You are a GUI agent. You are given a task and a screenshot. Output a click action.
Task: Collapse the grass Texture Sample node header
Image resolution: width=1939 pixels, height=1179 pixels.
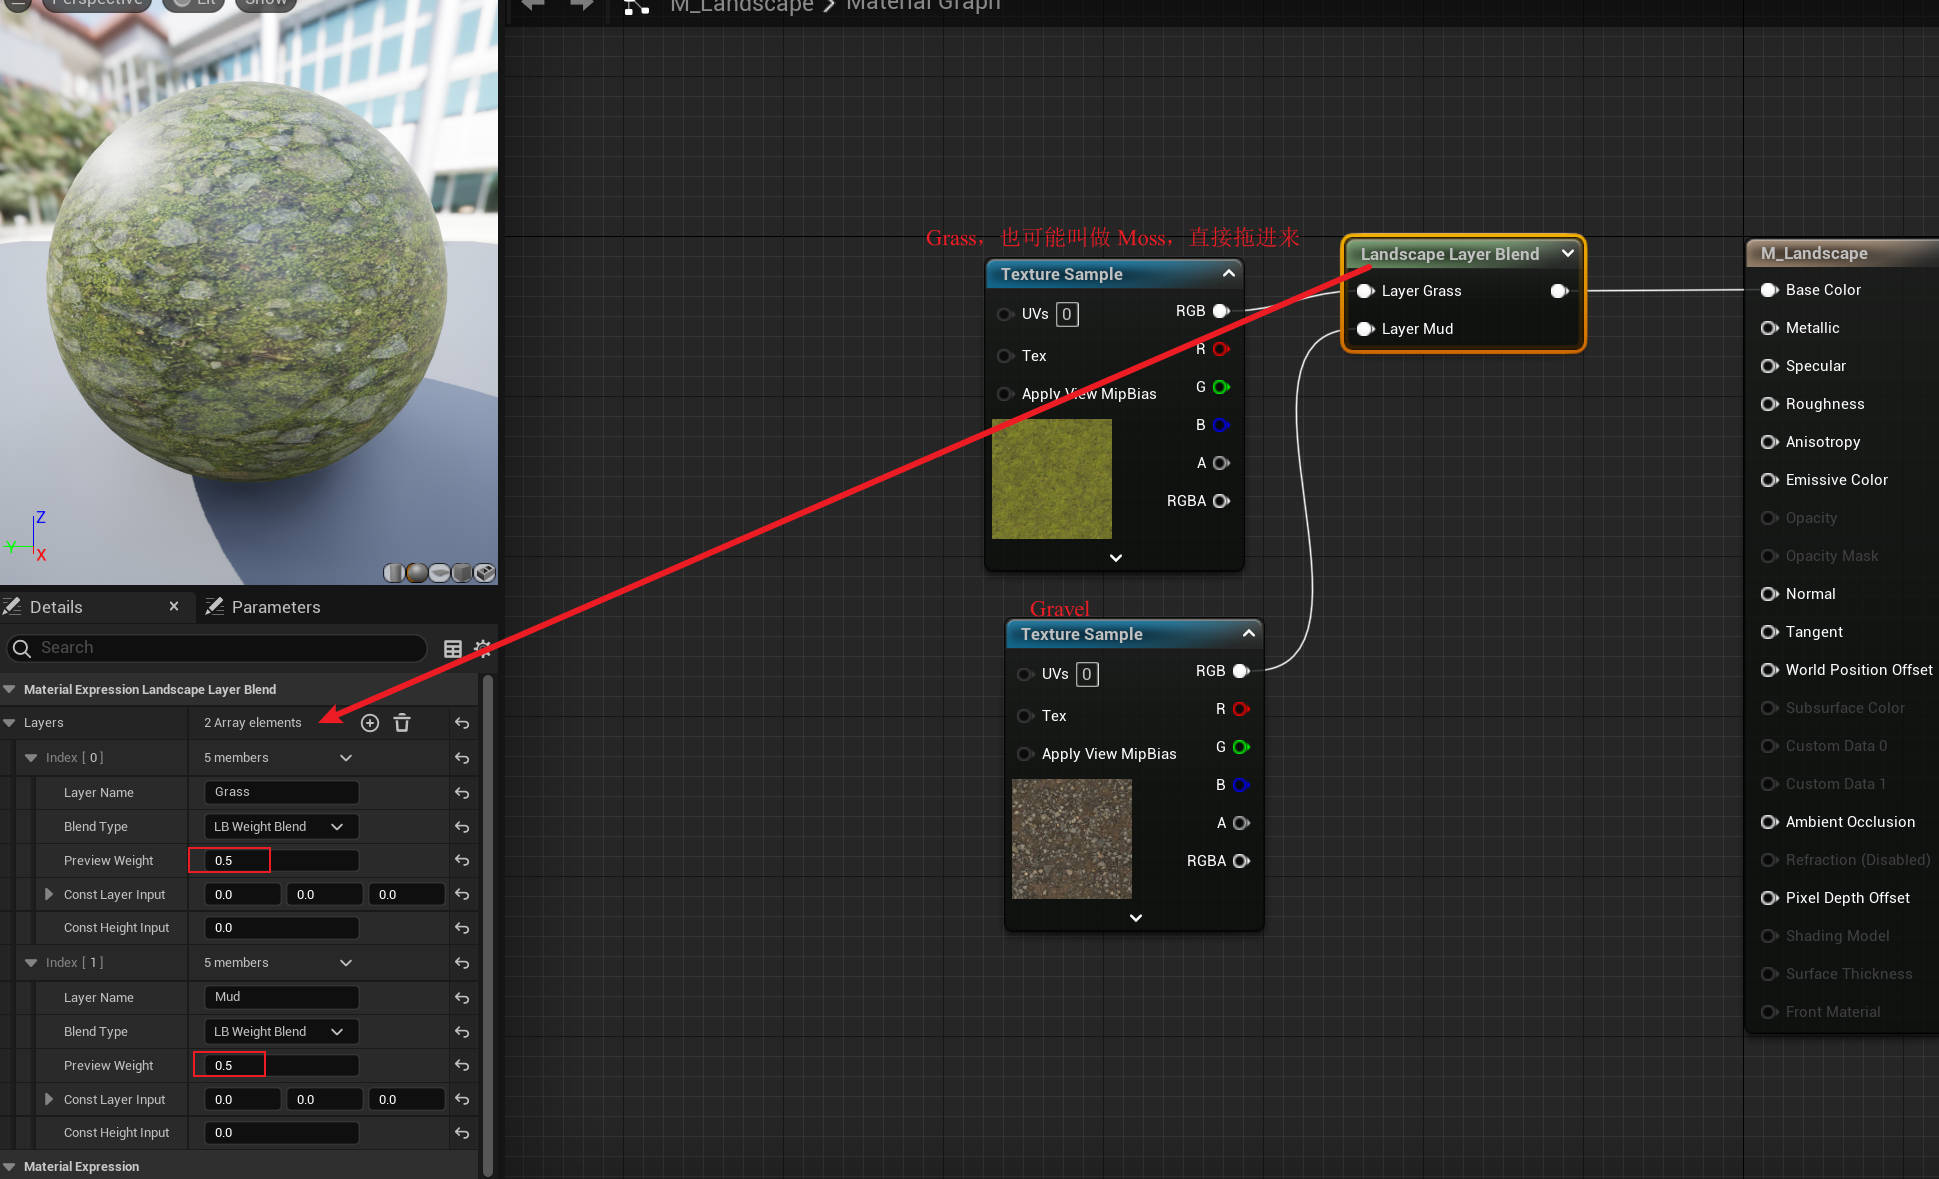(1229, 273)
